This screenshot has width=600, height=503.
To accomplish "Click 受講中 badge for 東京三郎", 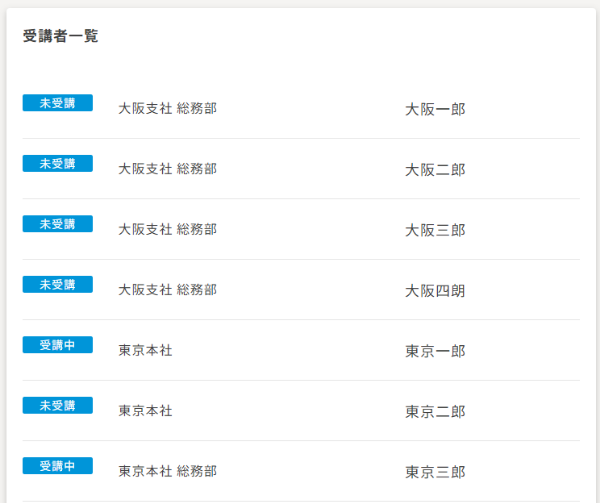I will click(x=57, y=466).
